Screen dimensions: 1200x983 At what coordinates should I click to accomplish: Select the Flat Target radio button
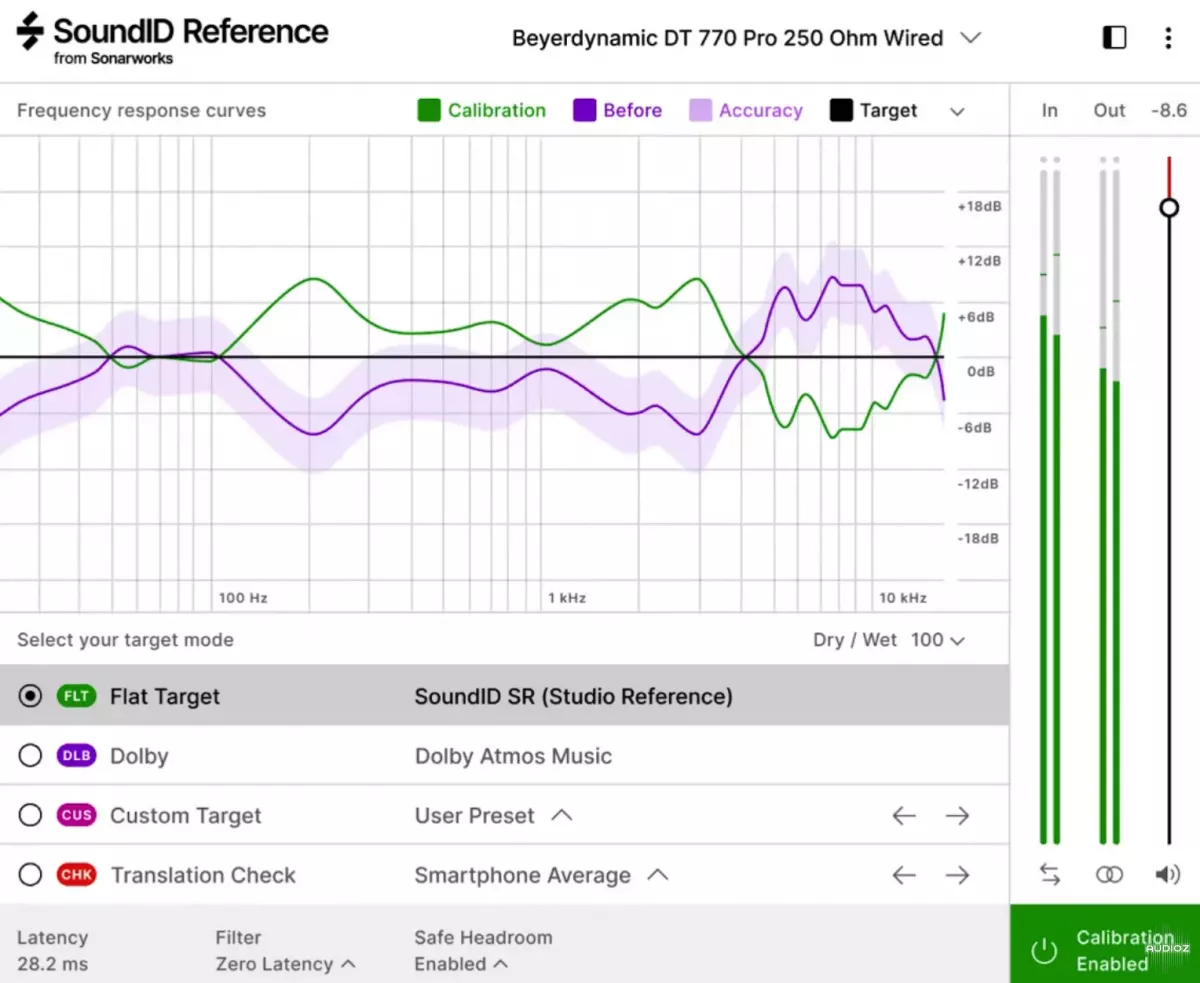(31, 696)
